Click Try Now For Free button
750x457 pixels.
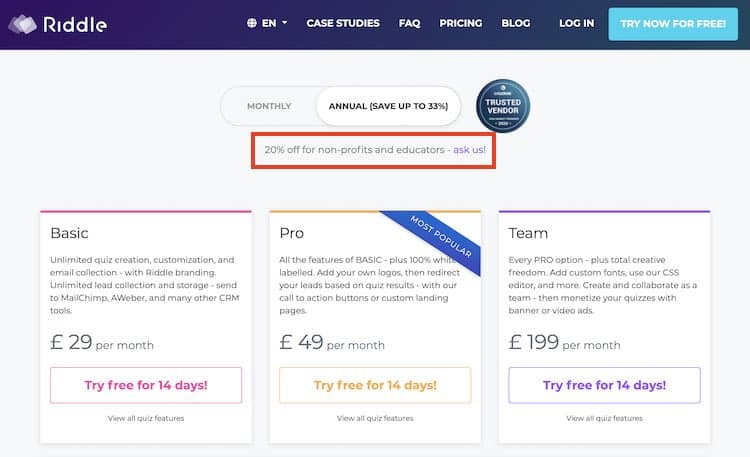673,24
